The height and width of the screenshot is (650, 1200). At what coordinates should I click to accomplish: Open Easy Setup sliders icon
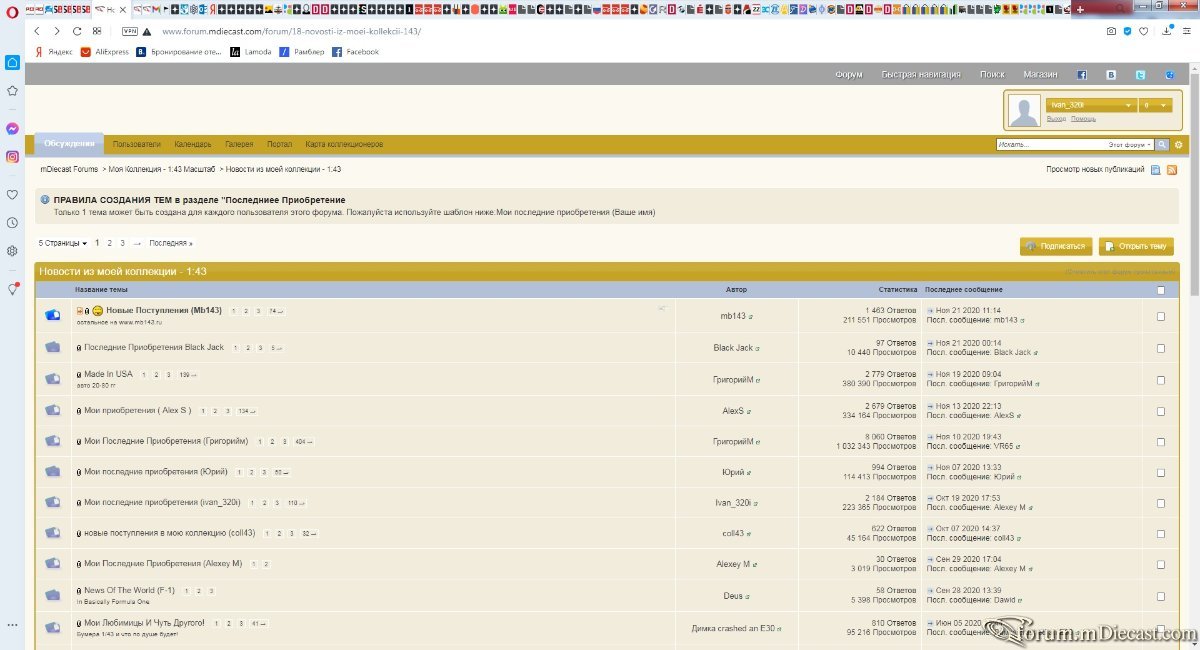(1186, 31)
